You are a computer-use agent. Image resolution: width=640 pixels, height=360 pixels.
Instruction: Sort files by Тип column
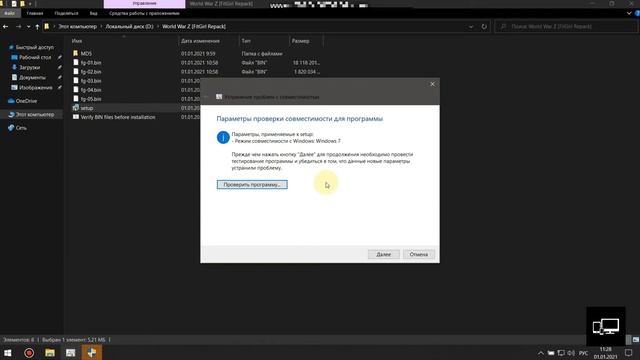pyautogui.click(x=264, y=41)
